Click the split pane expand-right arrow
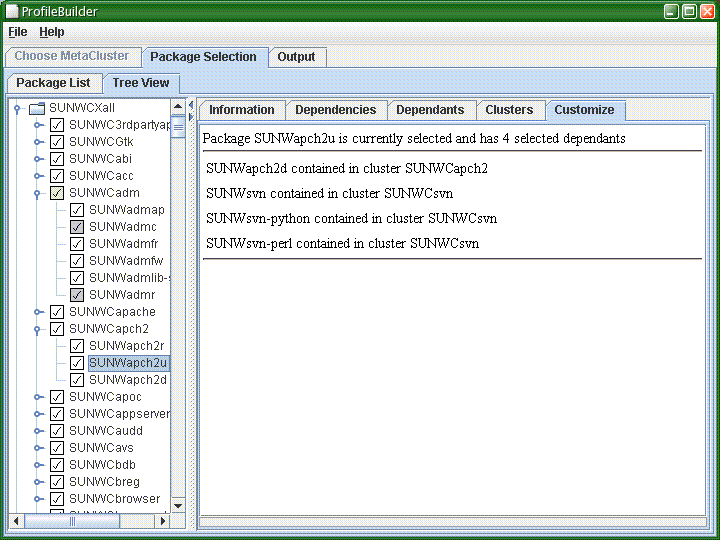Image resolution: width=720 pixels, height=540 pixels. pyautogui.click(x=191, y=117)
